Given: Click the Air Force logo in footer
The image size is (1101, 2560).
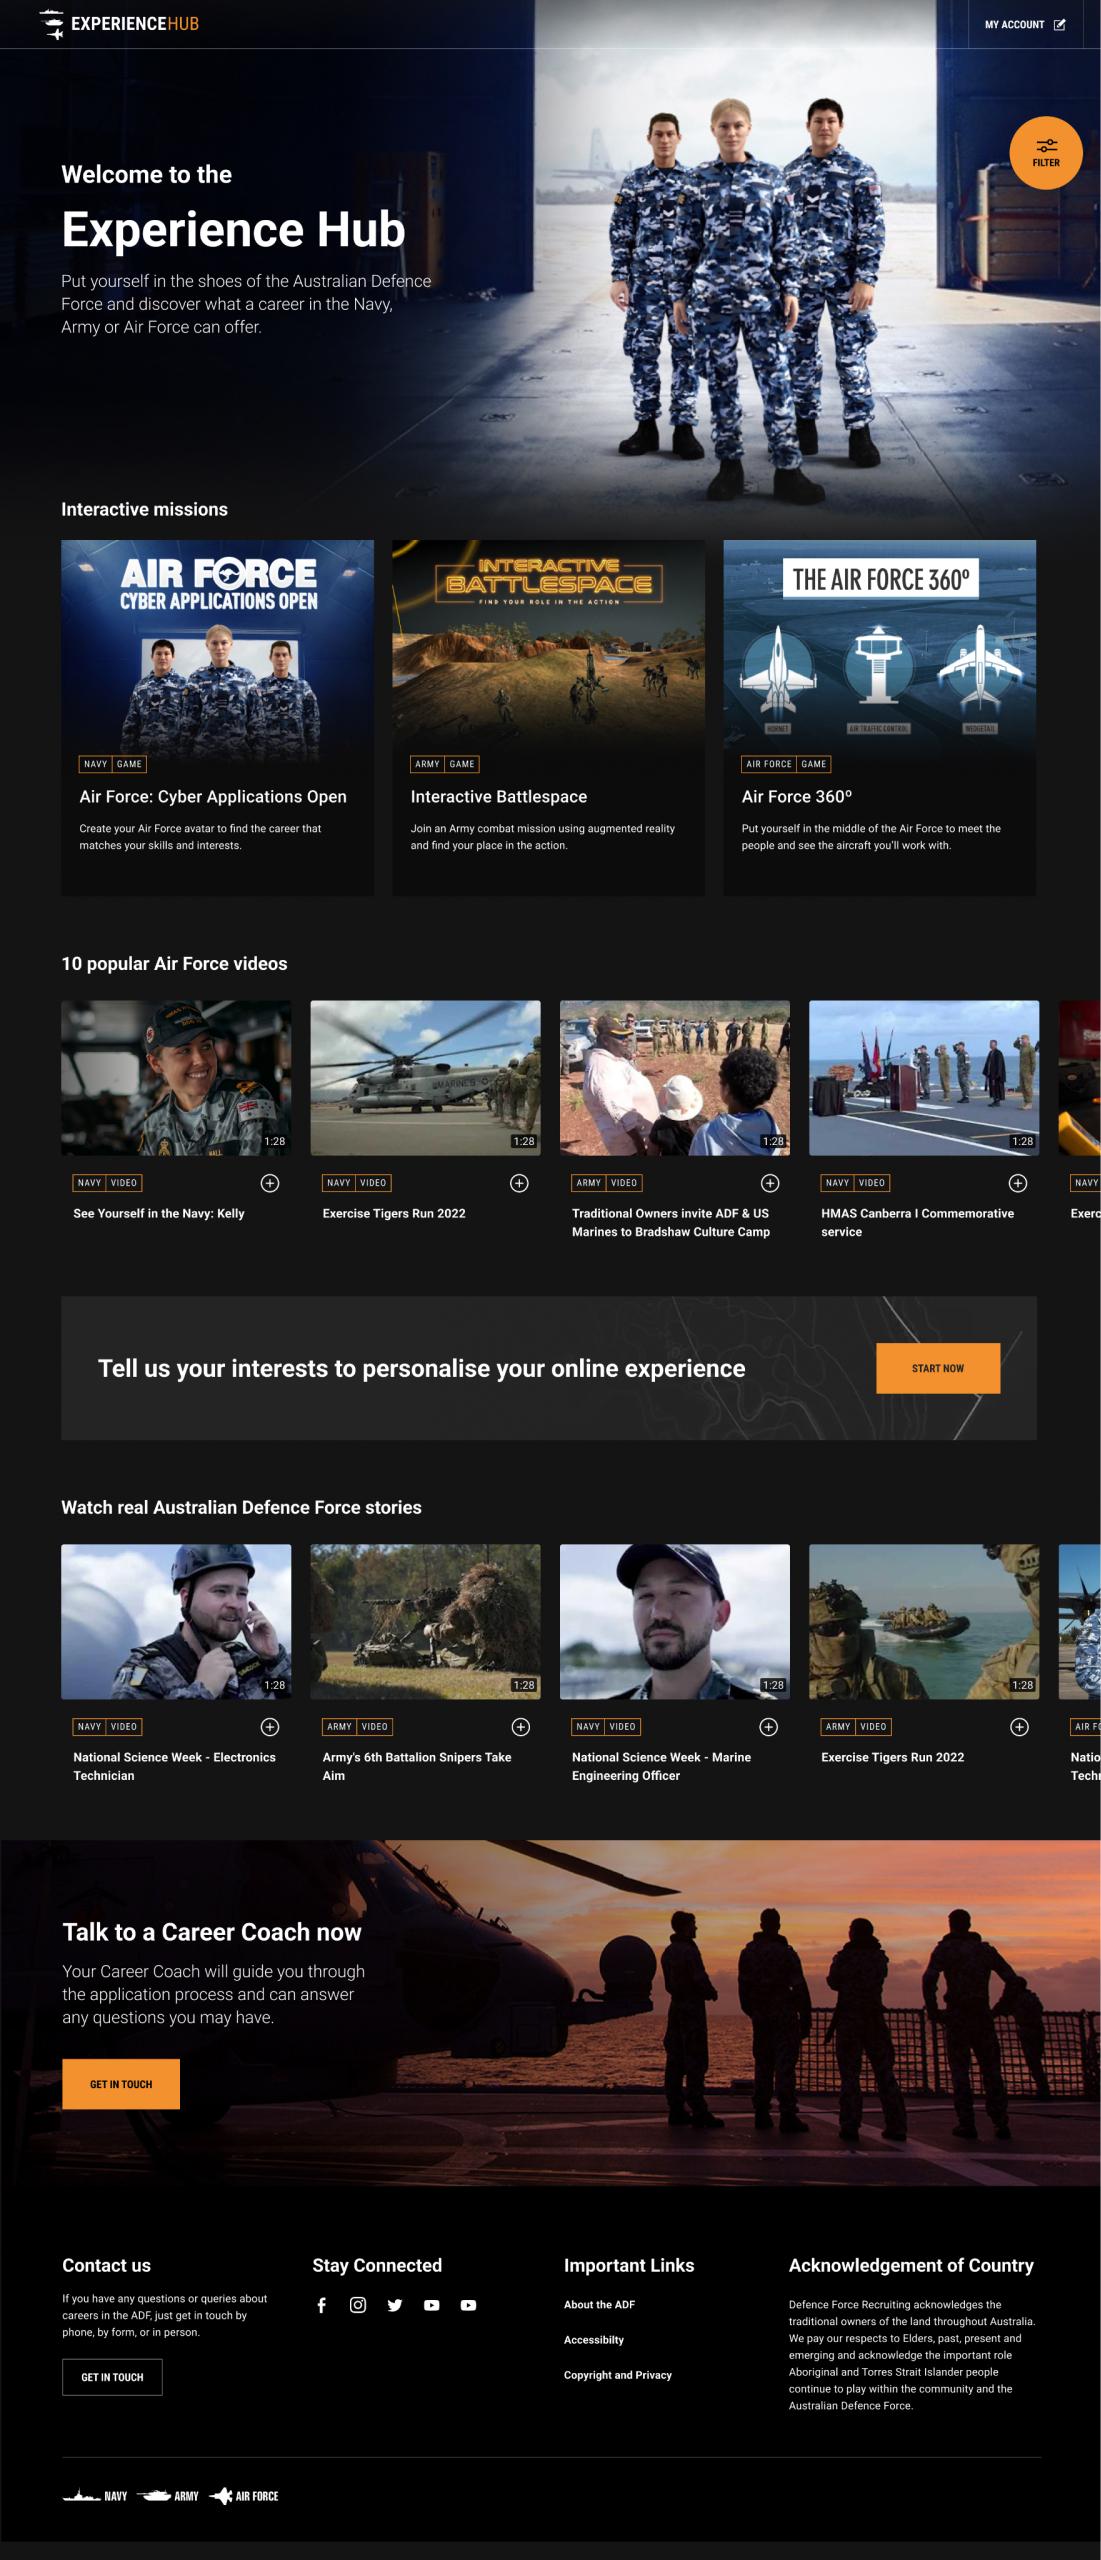Looking at the screenshot, I should click(244, 2496).
